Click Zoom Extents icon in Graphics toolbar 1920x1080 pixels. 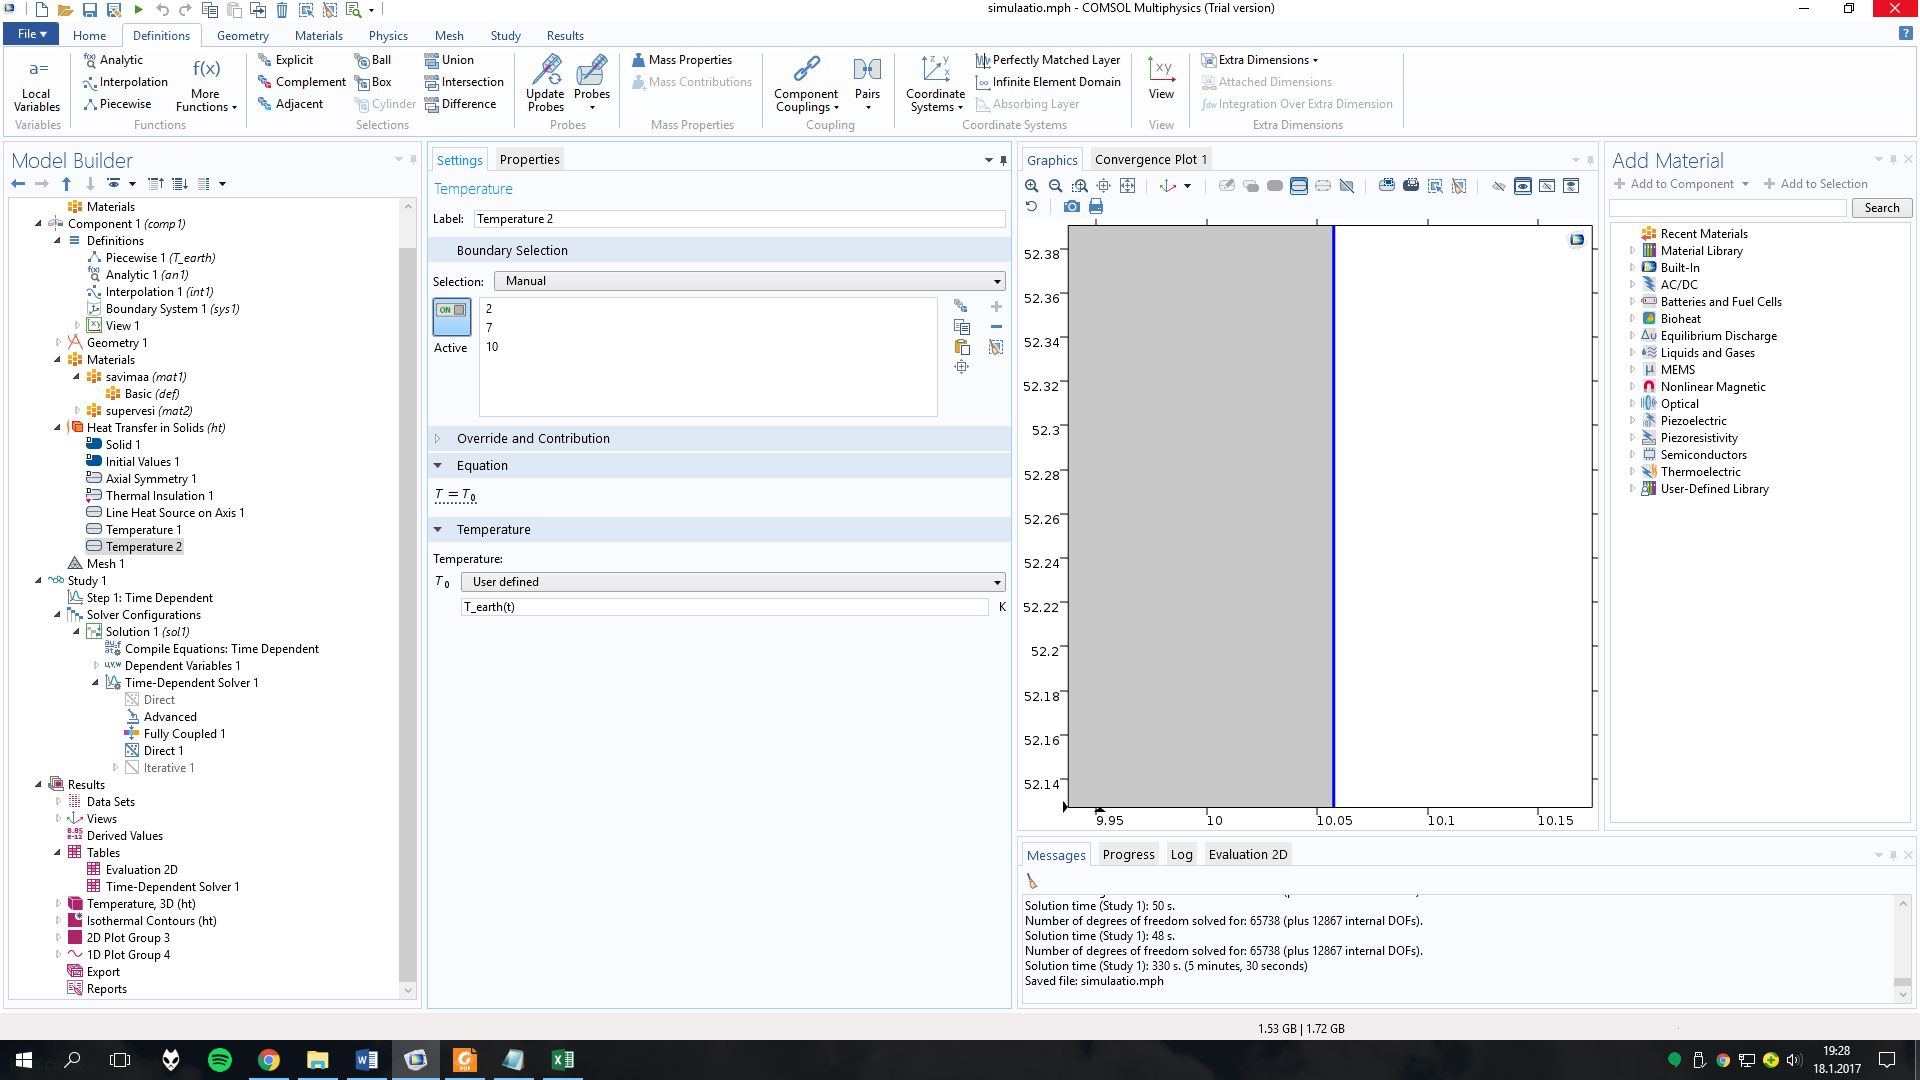click(x=1127, y=186)
